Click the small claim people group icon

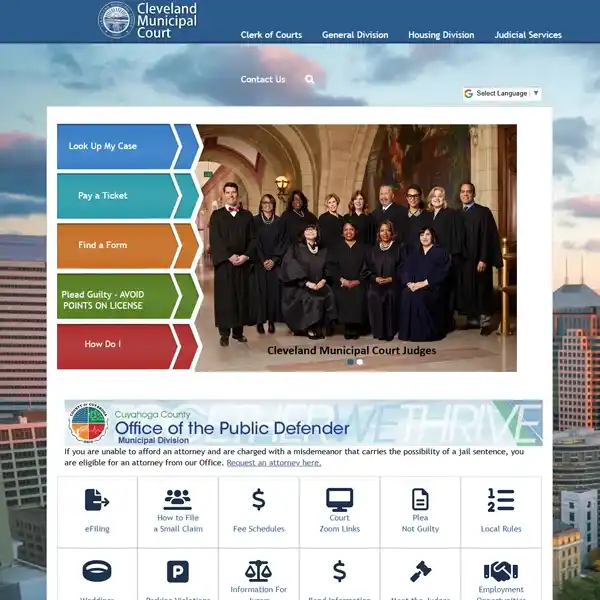178,499
